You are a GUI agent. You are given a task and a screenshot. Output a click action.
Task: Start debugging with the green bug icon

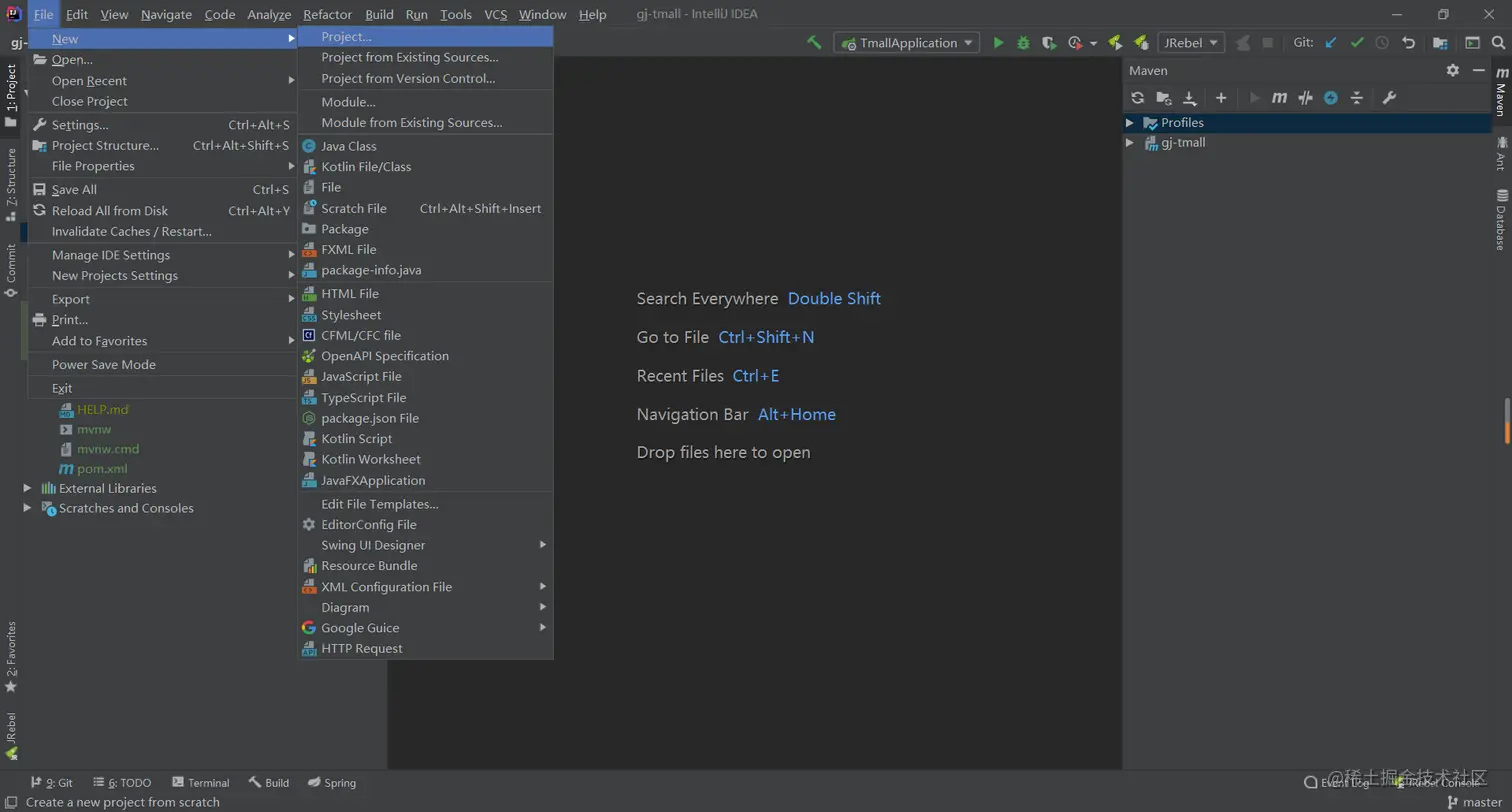[1023, 43]
